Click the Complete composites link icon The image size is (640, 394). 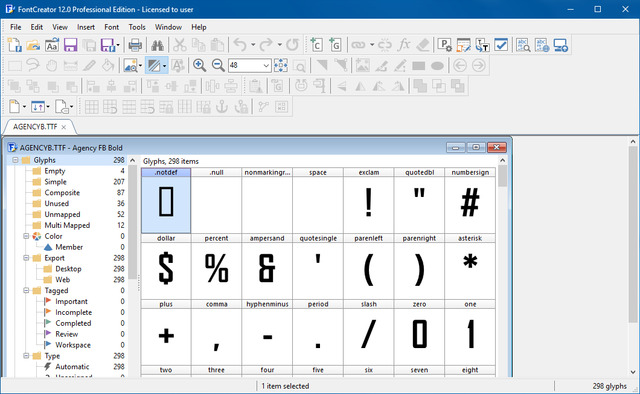point(358,45)
